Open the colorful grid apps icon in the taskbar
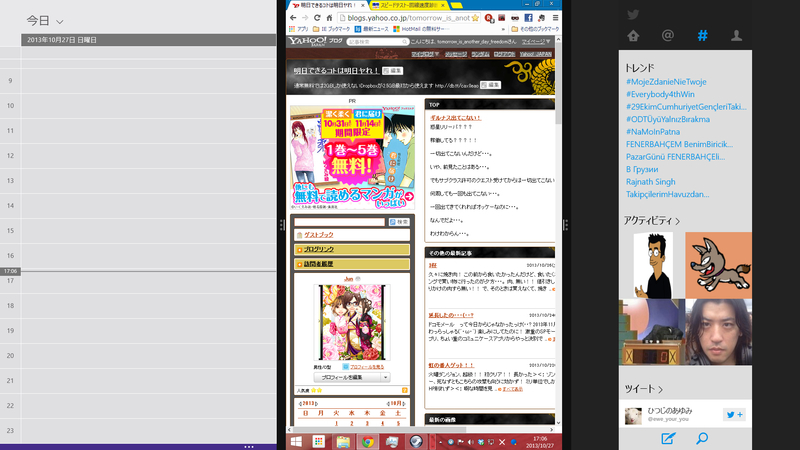 click(319, 441)
